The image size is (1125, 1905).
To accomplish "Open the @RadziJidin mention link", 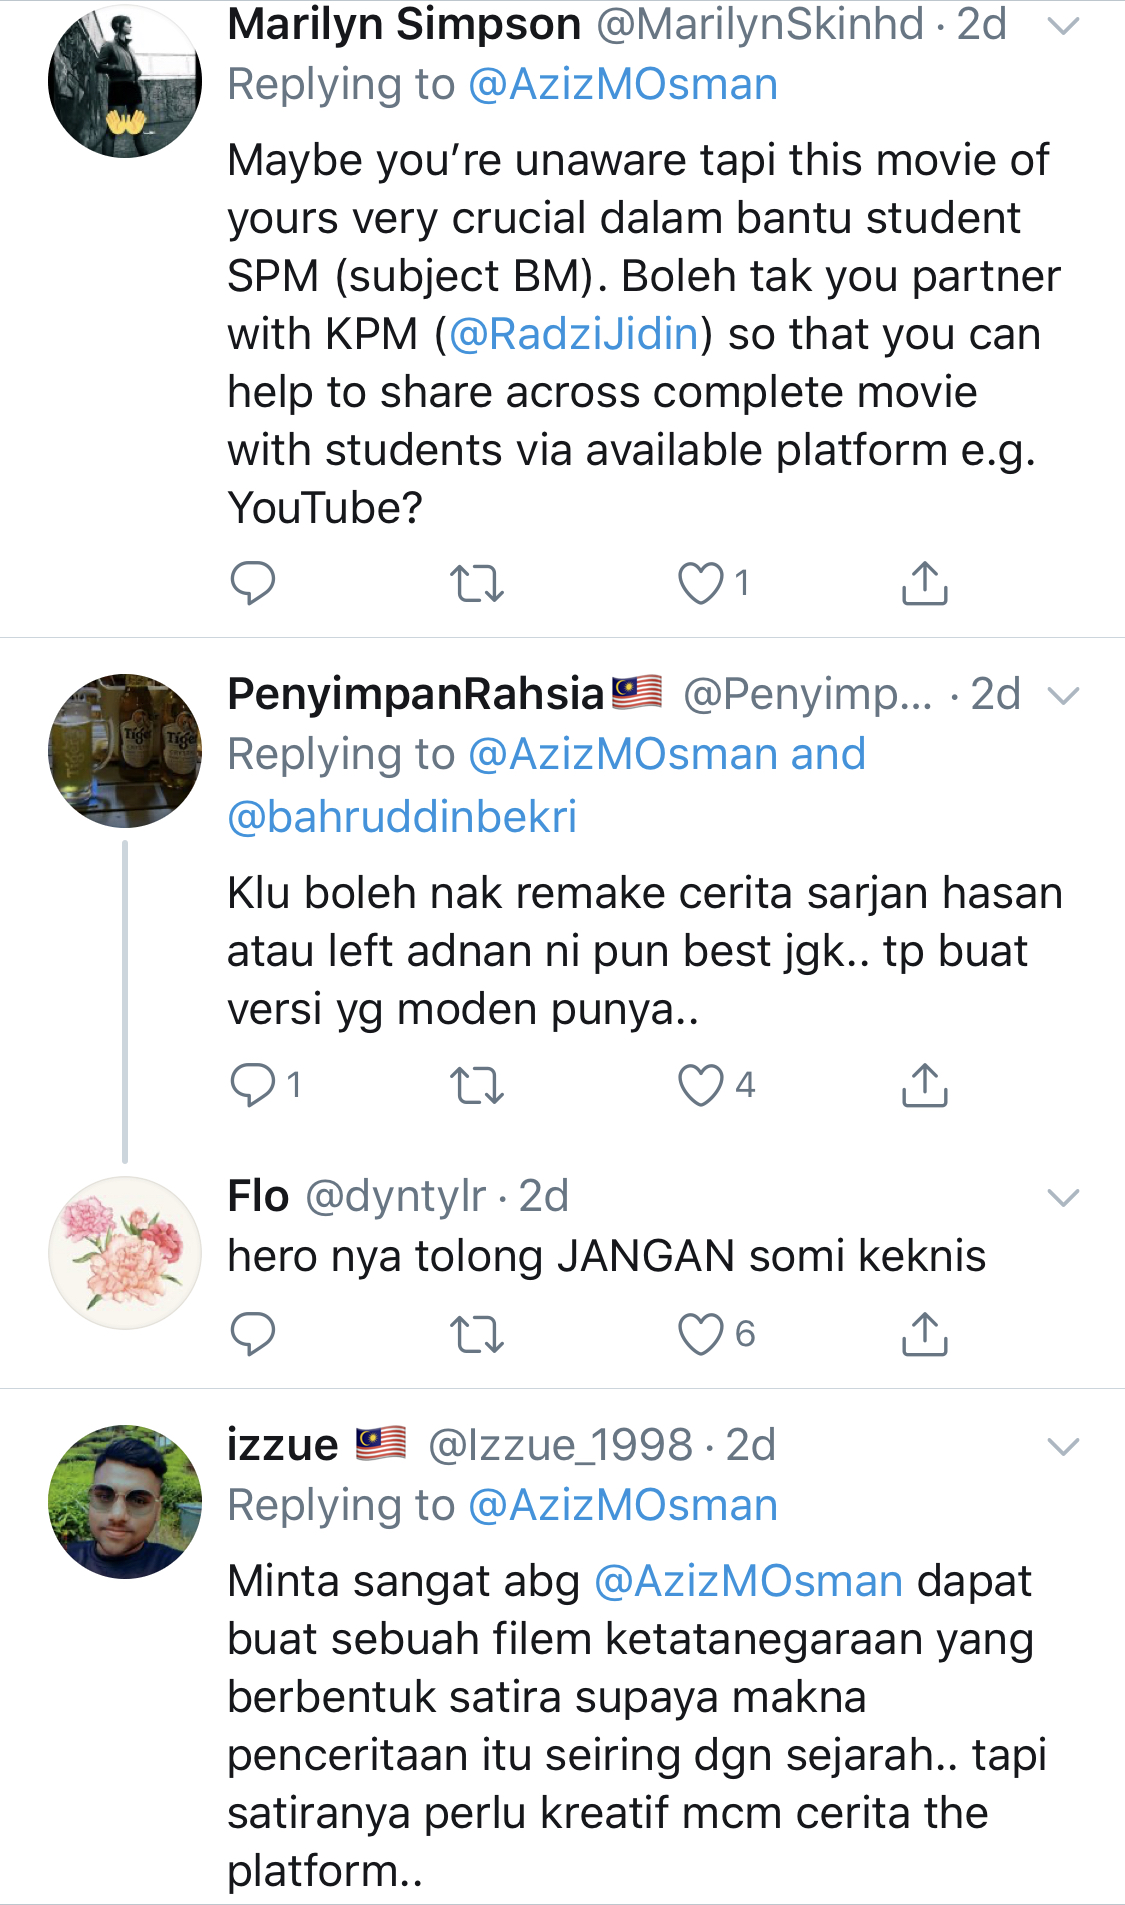I will 574,334.
